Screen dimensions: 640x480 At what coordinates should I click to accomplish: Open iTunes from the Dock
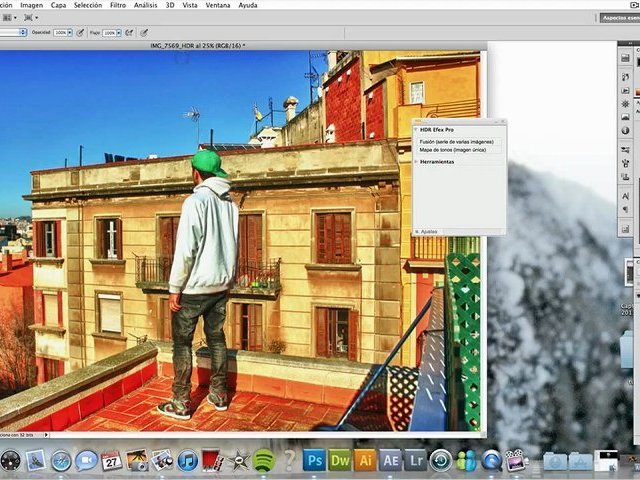[x=187, y=461]
